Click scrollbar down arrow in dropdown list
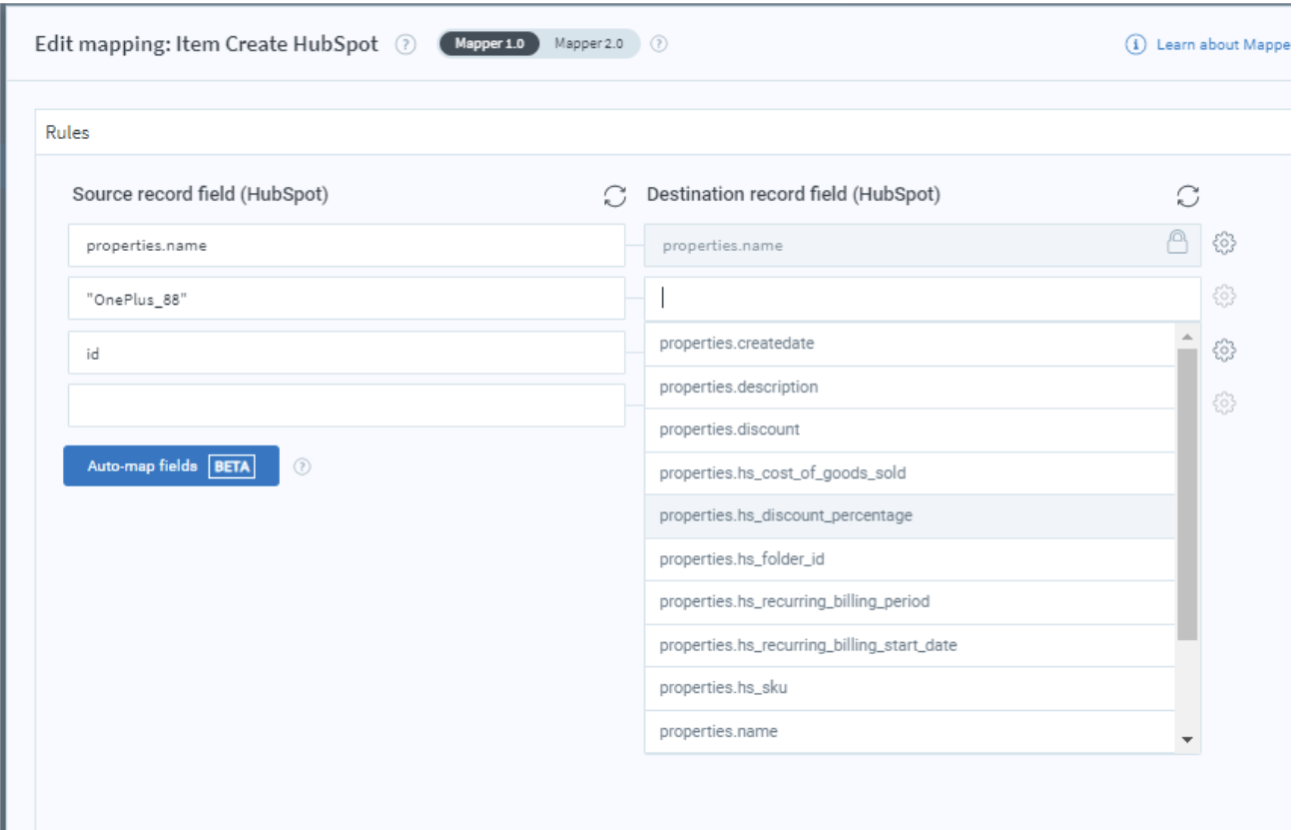Viewport: 1298px width, 830px height. point(1187,740)
